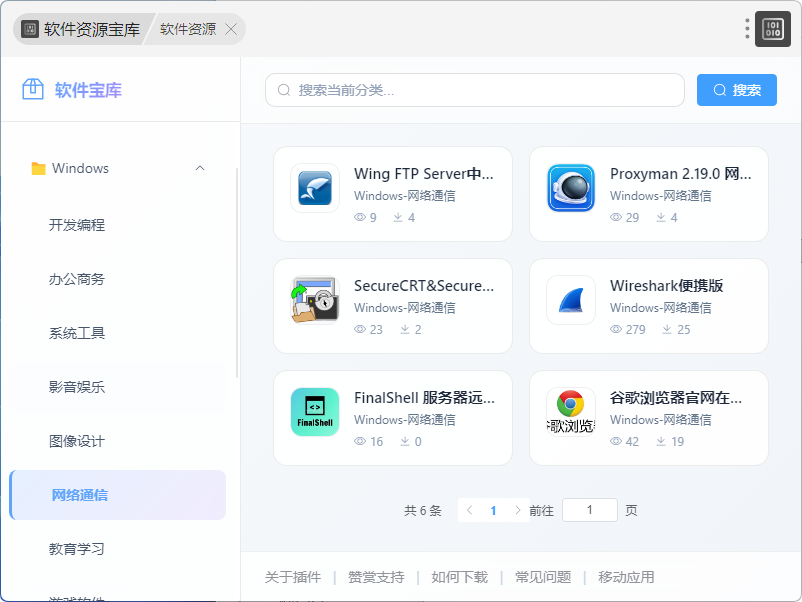Open the SecureCRT app icon
The height and width of the screenshot is (602, 802).
tap(315, 300)
